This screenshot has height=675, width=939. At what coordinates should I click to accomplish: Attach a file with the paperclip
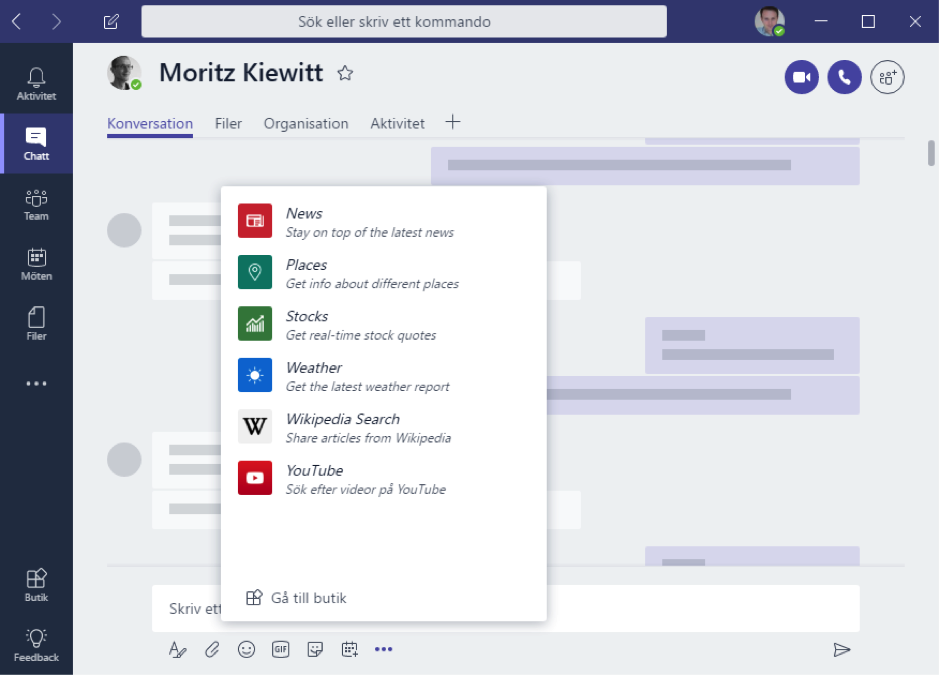pos(212,649)
